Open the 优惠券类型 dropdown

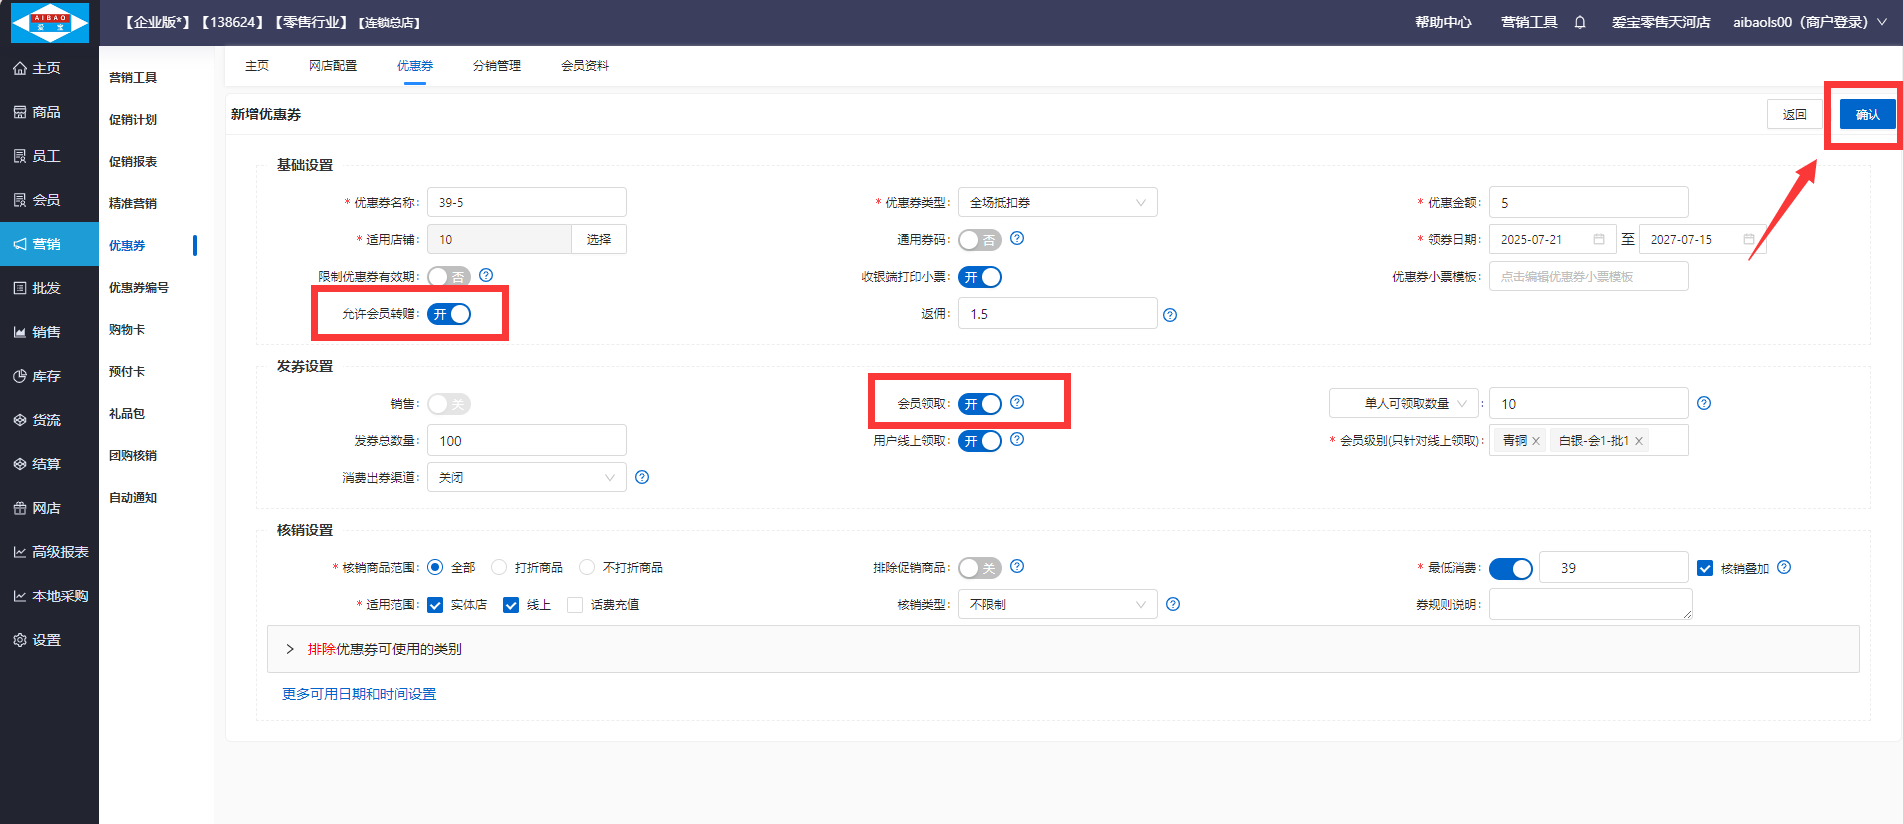(x=1057, y=203)
